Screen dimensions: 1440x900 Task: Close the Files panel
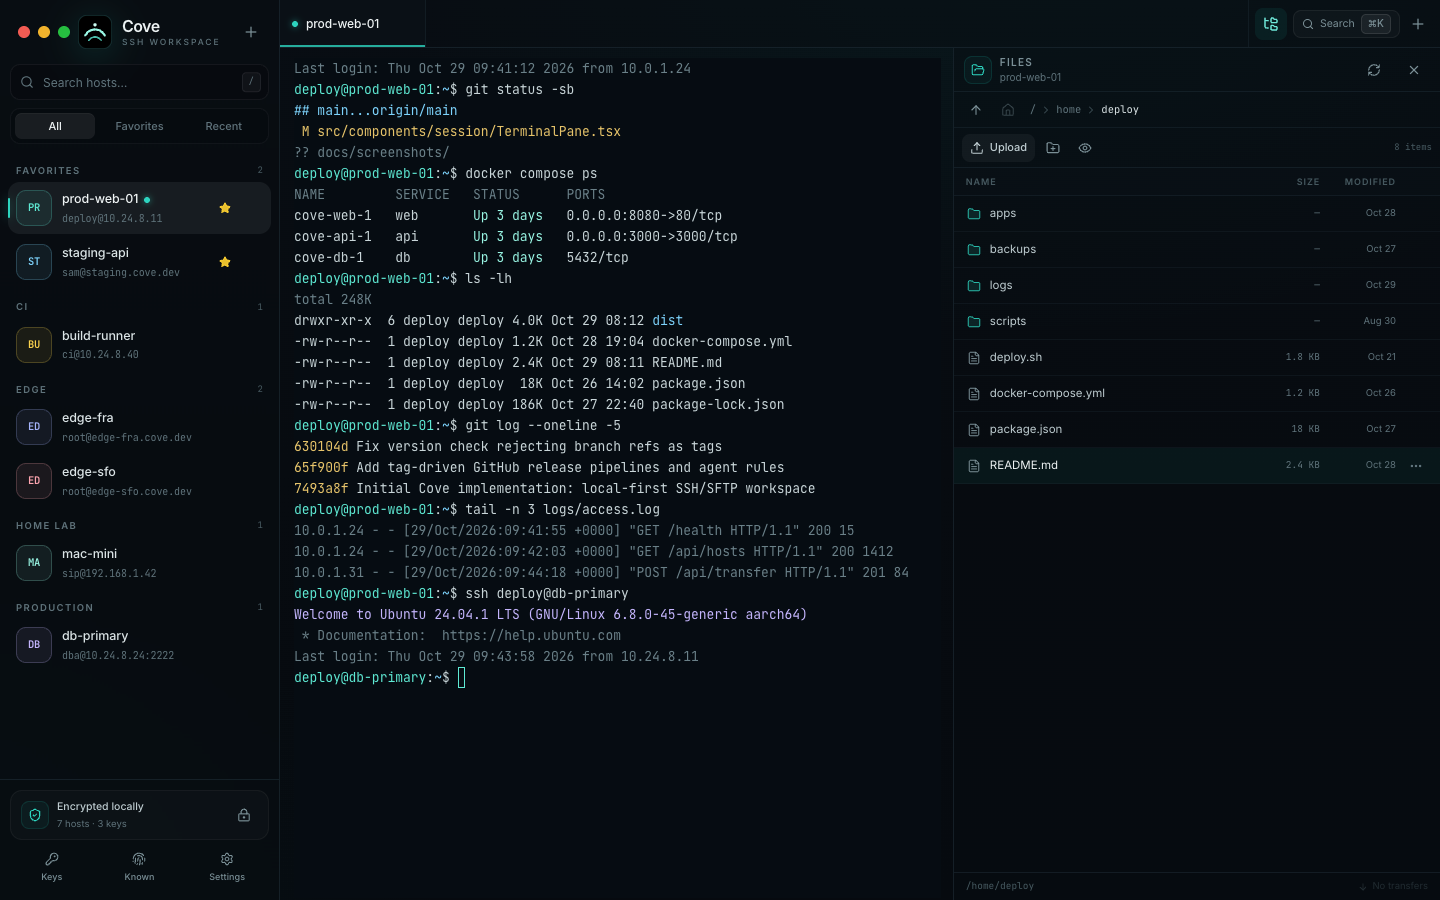pyautogui.click(x=1414, y=70)
